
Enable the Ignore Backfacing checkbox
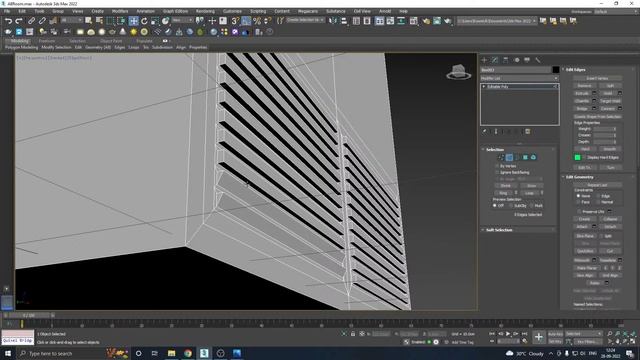[x=497, y=173]
